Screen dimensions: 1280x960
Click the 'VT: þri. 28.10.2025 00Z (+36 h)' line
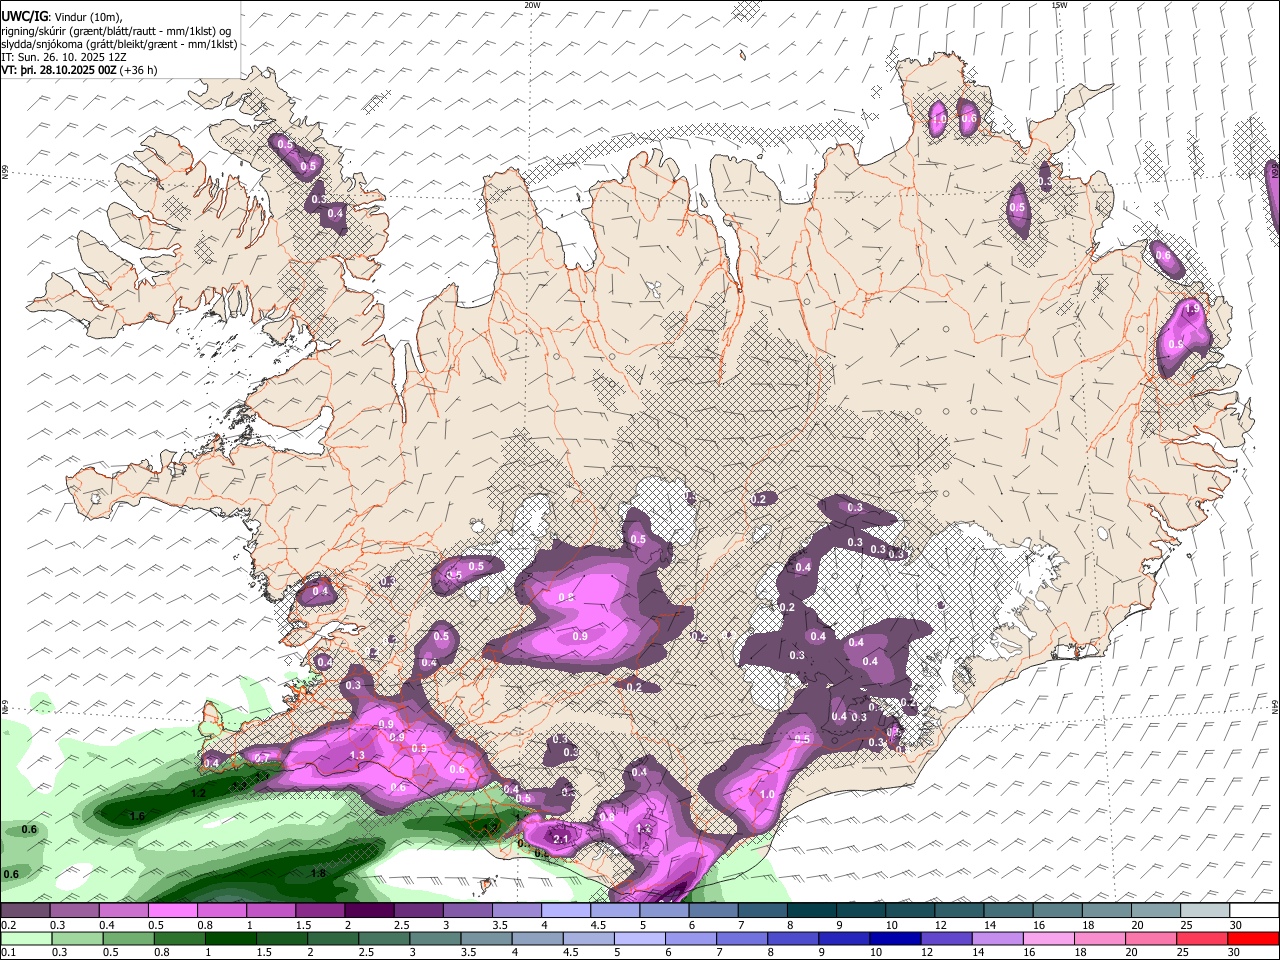[79, 70]
